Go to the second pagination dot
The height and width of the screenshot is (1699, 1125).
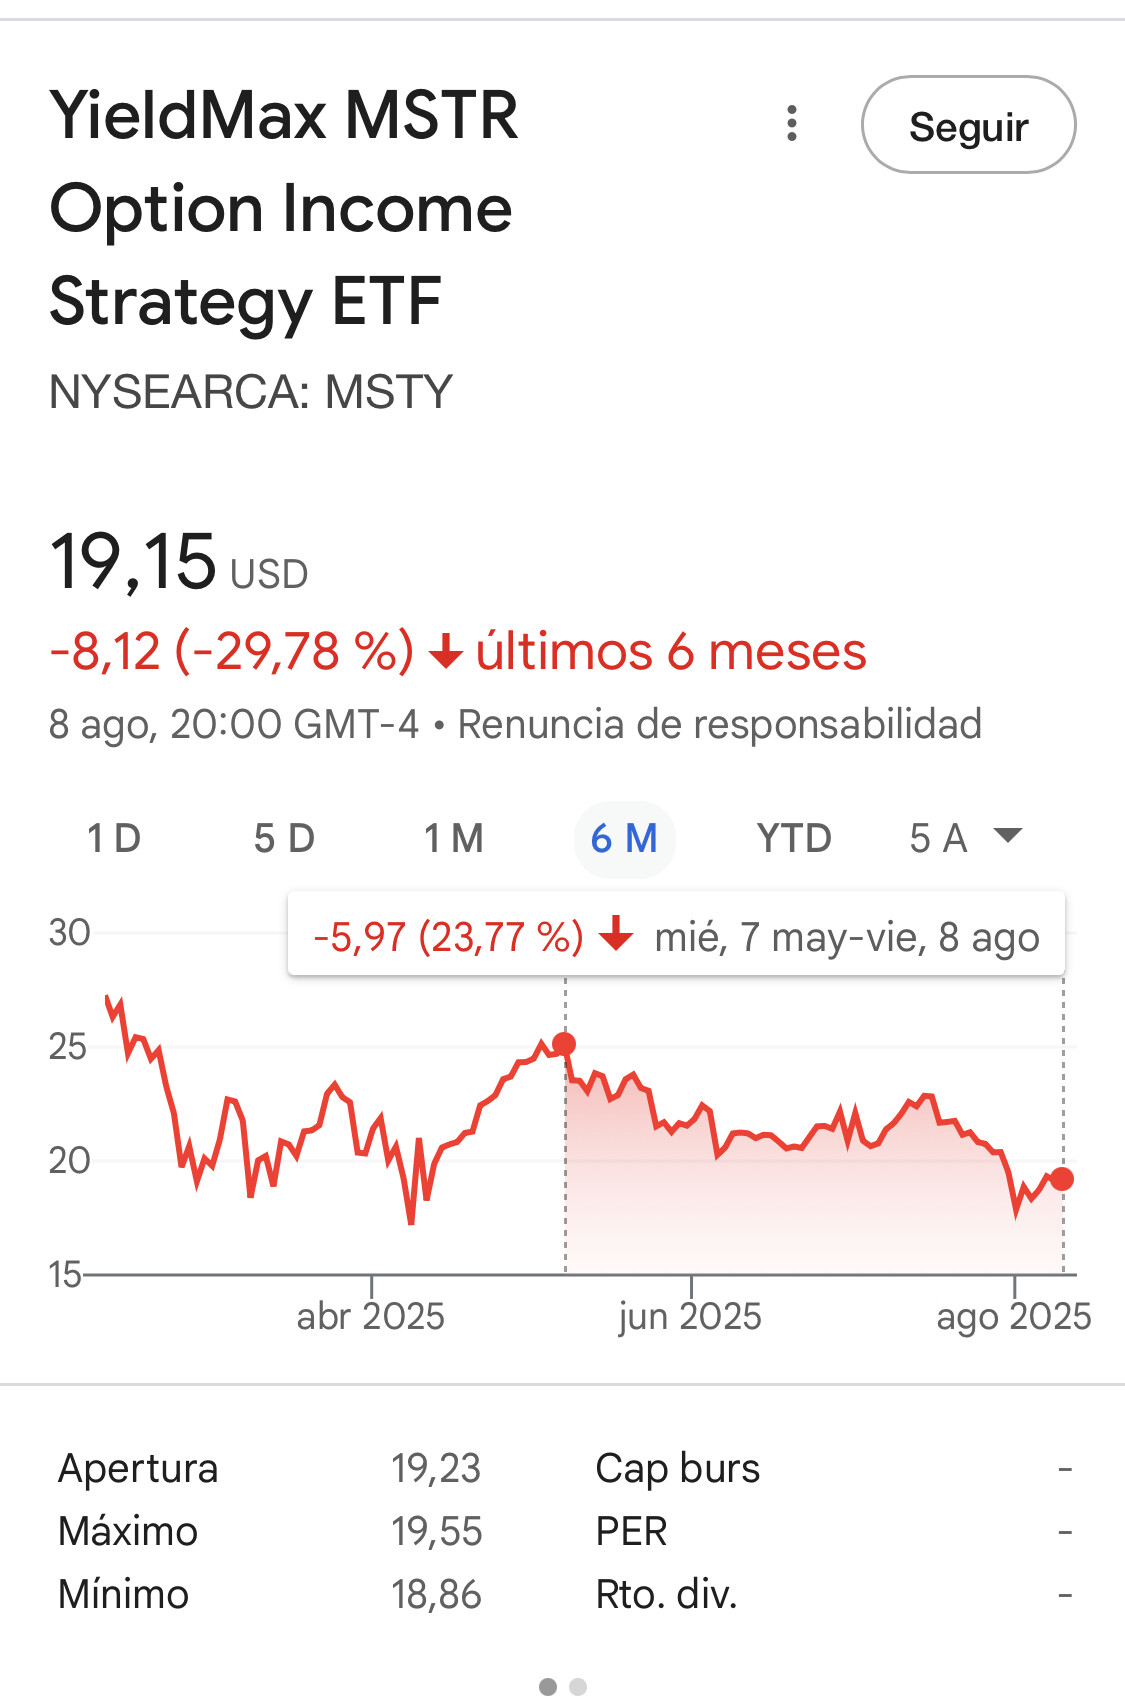(578, 1686)
